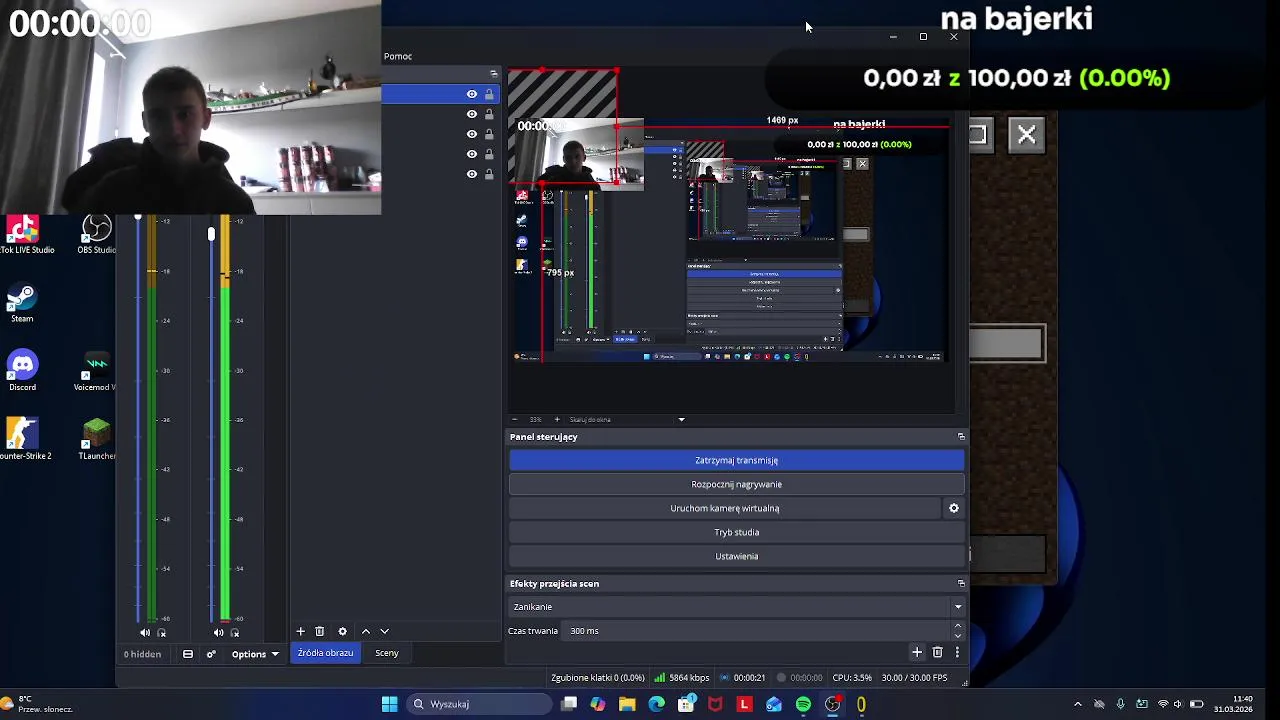Viewport: 1280px width, 720px height.
Task: Toggle visibility of the second source row
Action: (472, 114)
